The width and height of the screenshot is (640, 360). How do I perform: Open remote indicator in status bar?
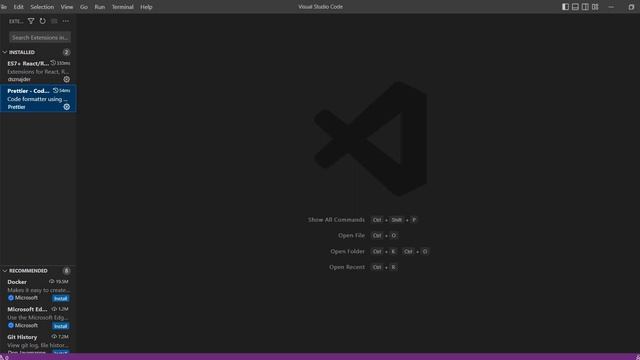click(4, 357)
